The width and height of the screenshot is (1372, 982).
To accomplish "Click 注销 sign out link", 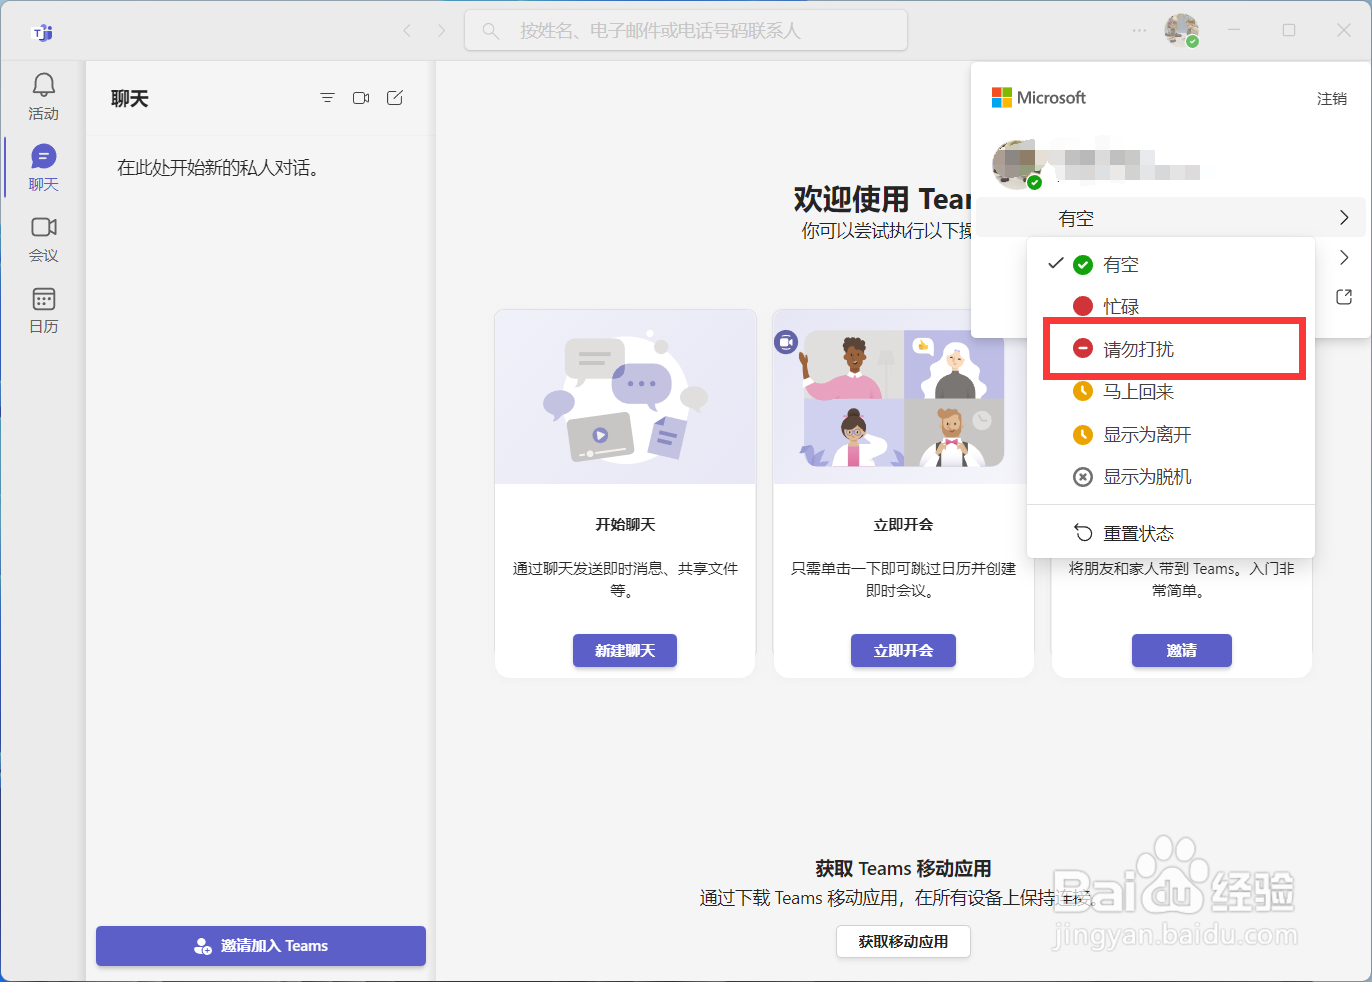I will tap(1332, 99).
